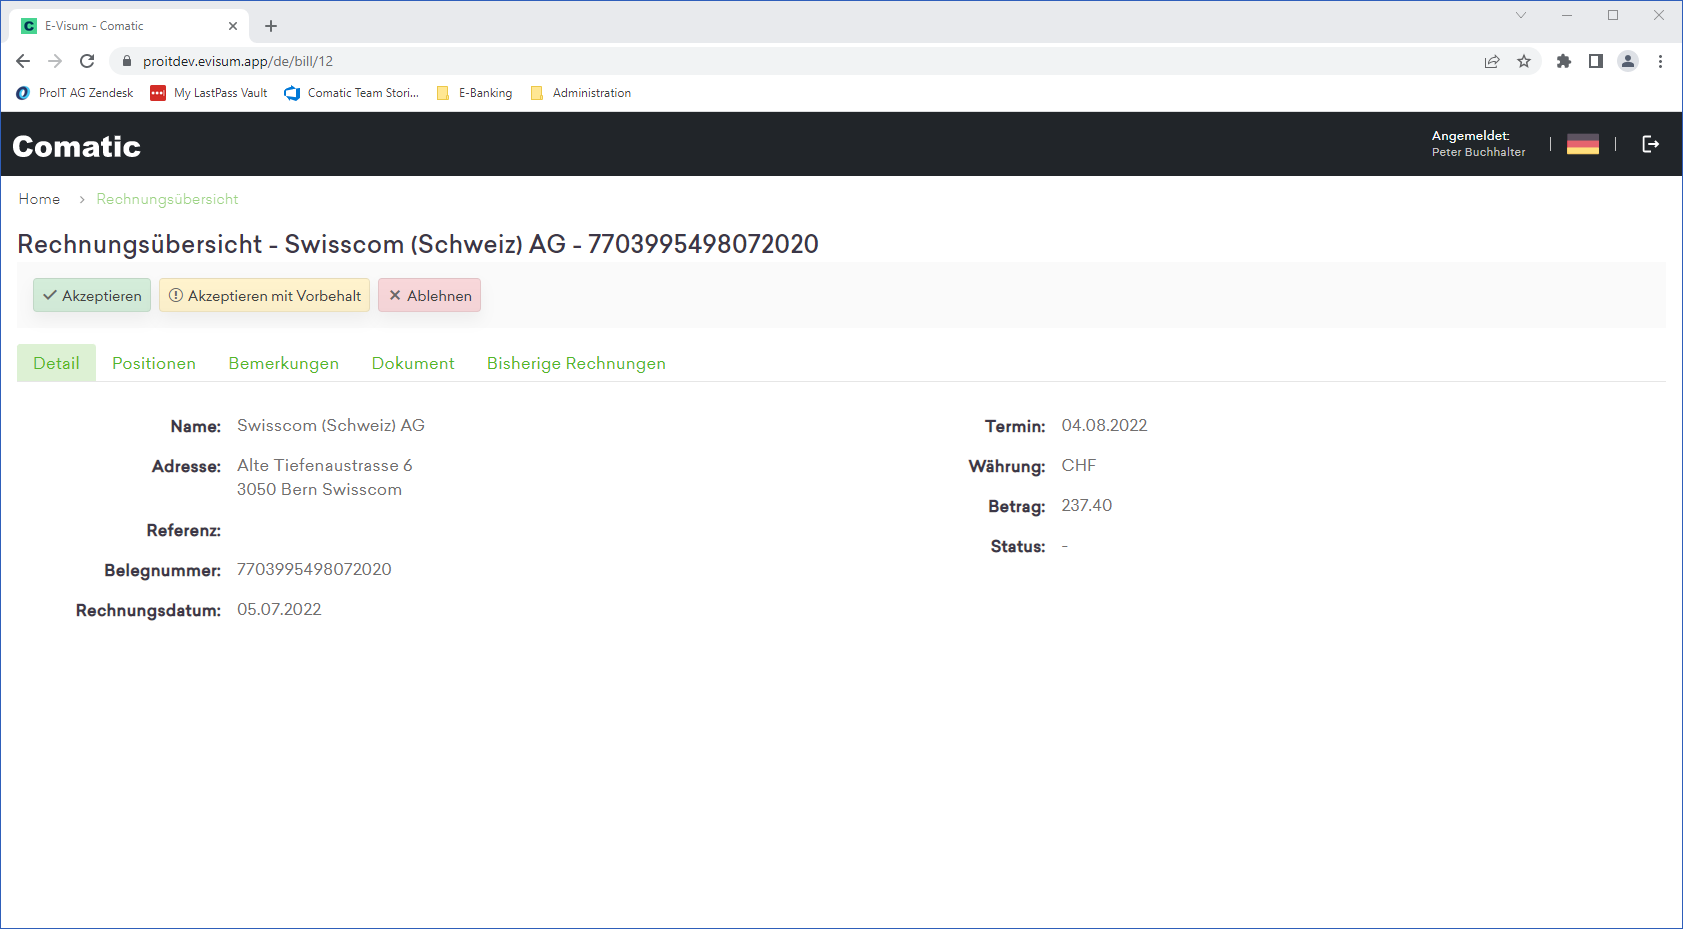Click the browser forward arrow
This screenshot has width=1683, height=929.
coord(55,61)
